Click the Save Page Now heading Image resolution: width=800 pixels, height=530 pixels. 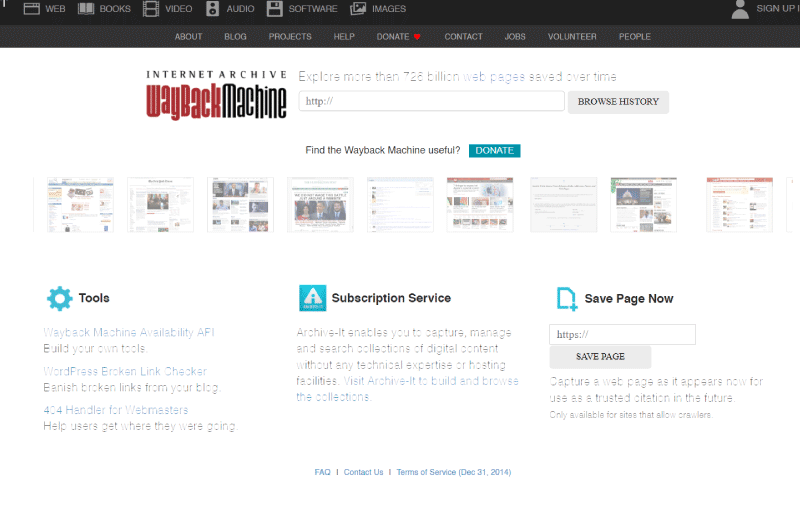pyautogui.click(x=629, y=299)
